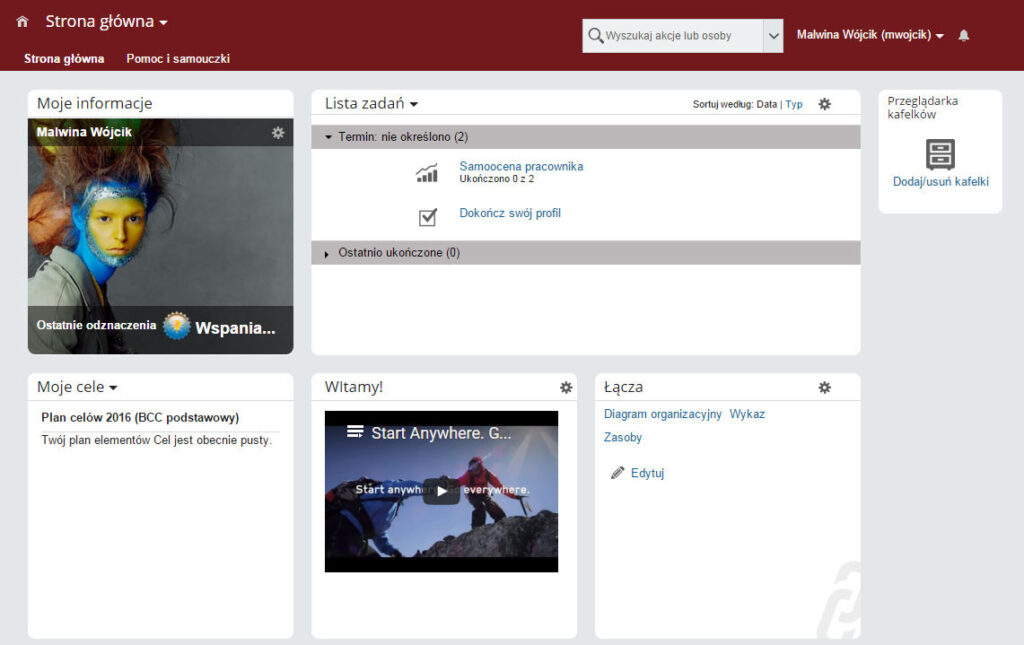The image size is (1024, 645).
Task: Click the tile browser cabinet icon
Action: [940, 154]
